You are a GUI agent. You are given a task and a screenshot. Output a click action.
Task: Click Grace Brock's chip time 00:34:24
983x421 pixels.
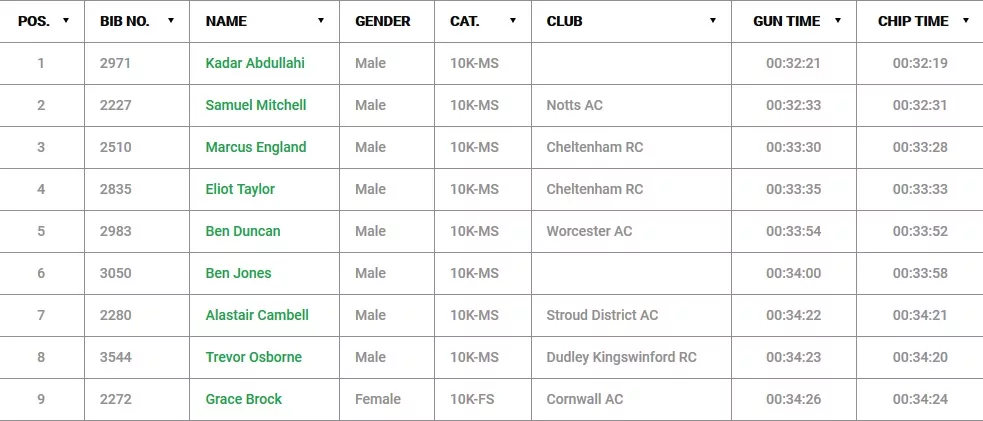(920, 399)
